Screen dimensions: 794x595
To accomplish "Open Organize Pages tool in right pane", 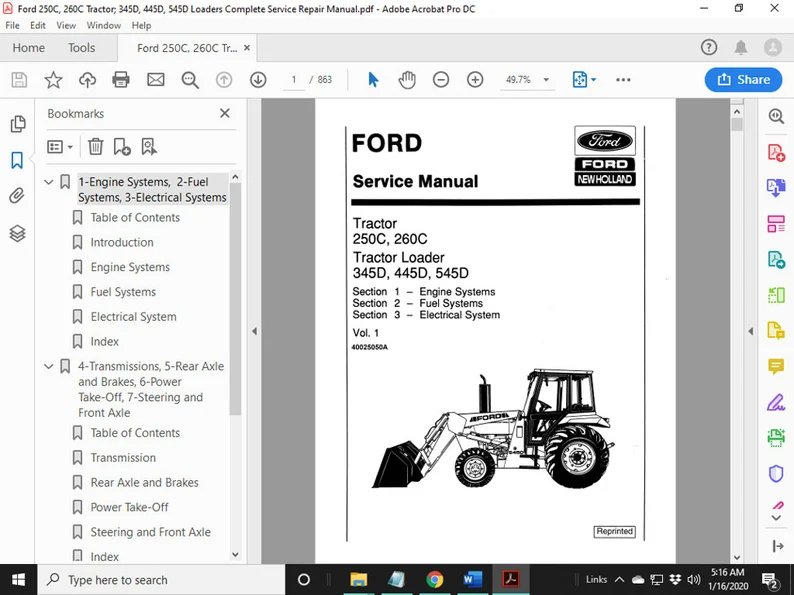I will tap(776, 224).
